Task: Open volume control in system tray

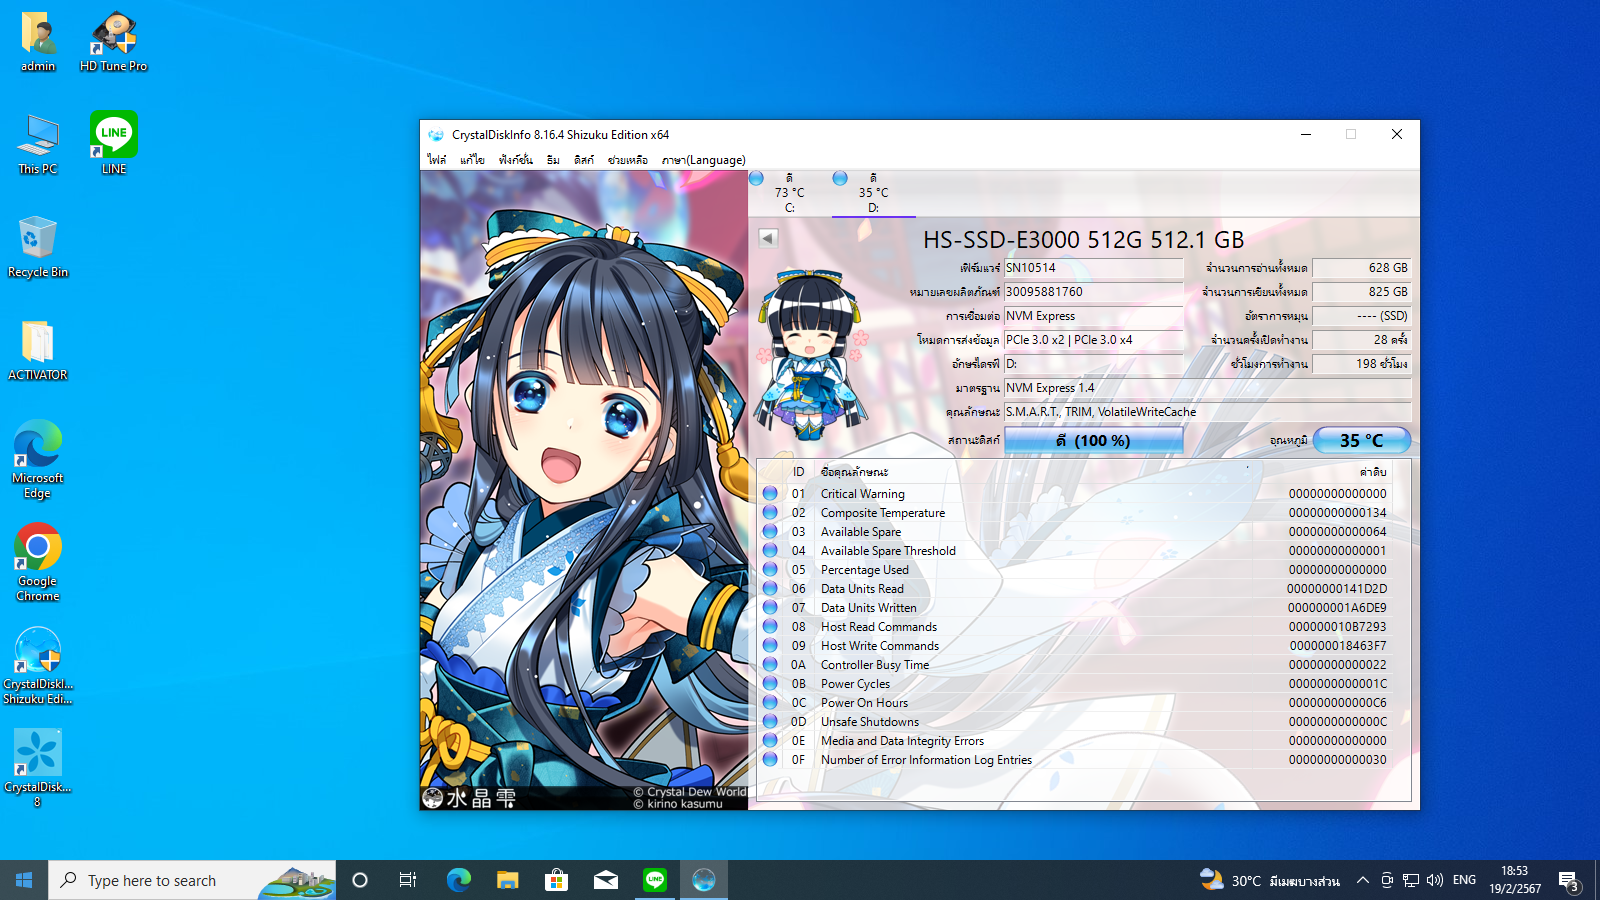Action: [x=1435, y=880]
